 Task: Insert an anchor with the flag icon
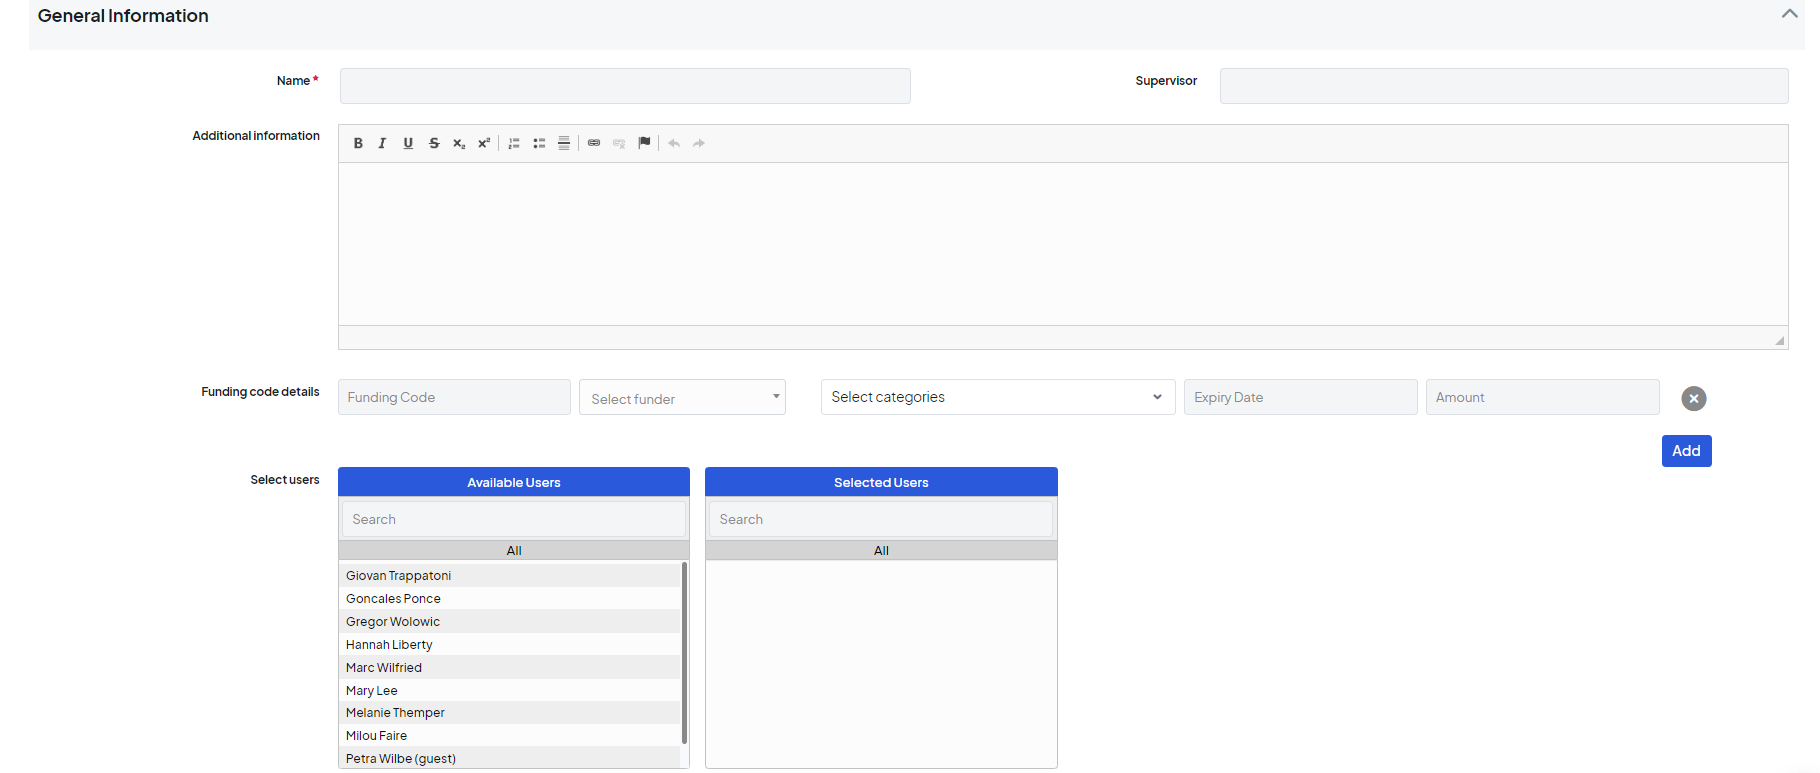(644, 143)
